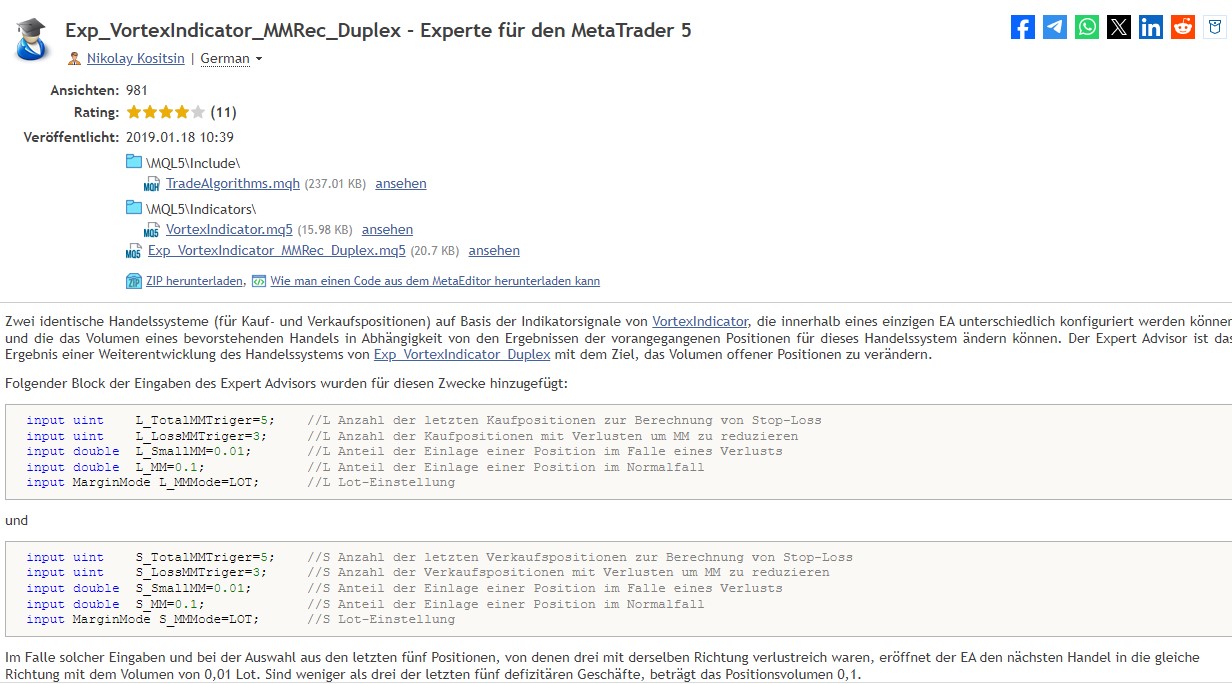Screen dimensions: 1232x684
Task: Share on Reddit
Action: point(1183,27)
